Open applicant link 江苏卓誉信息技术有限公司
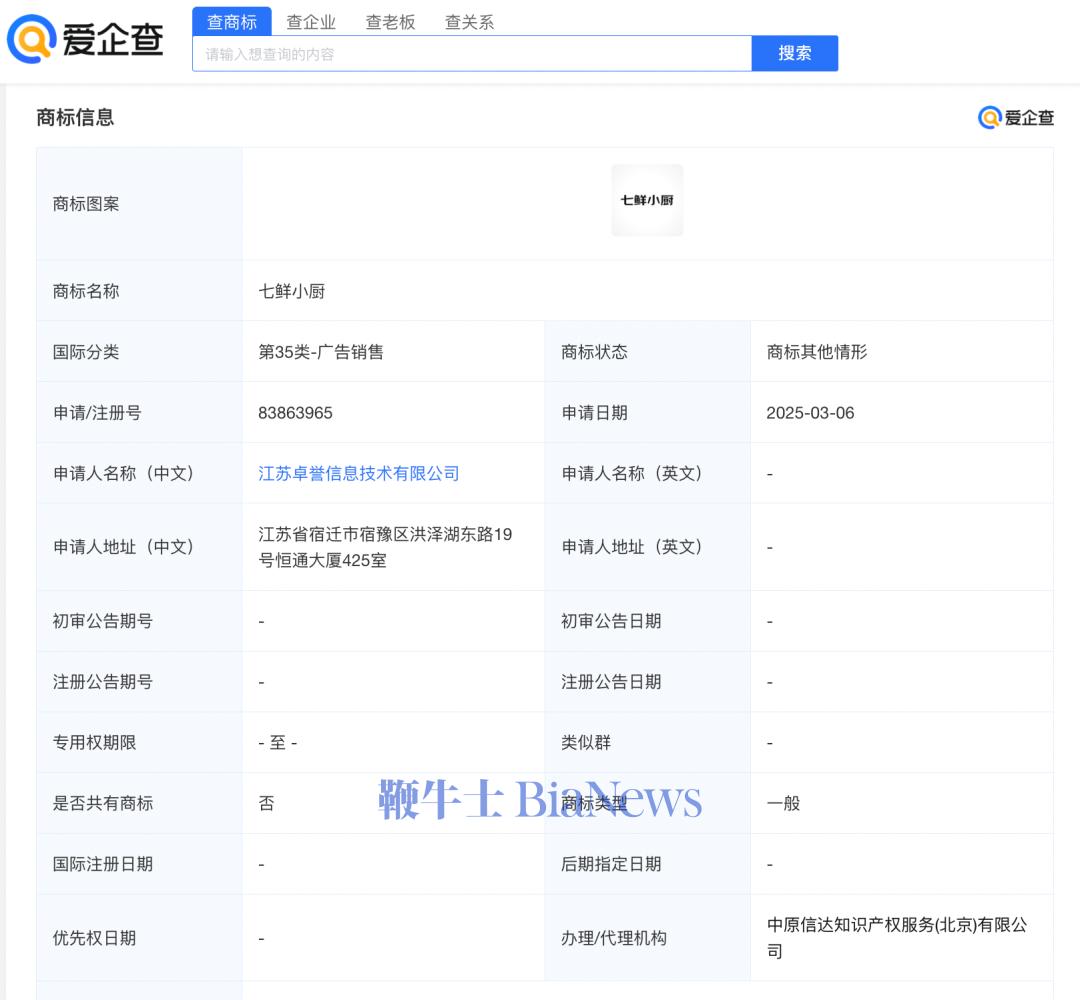 359,473
